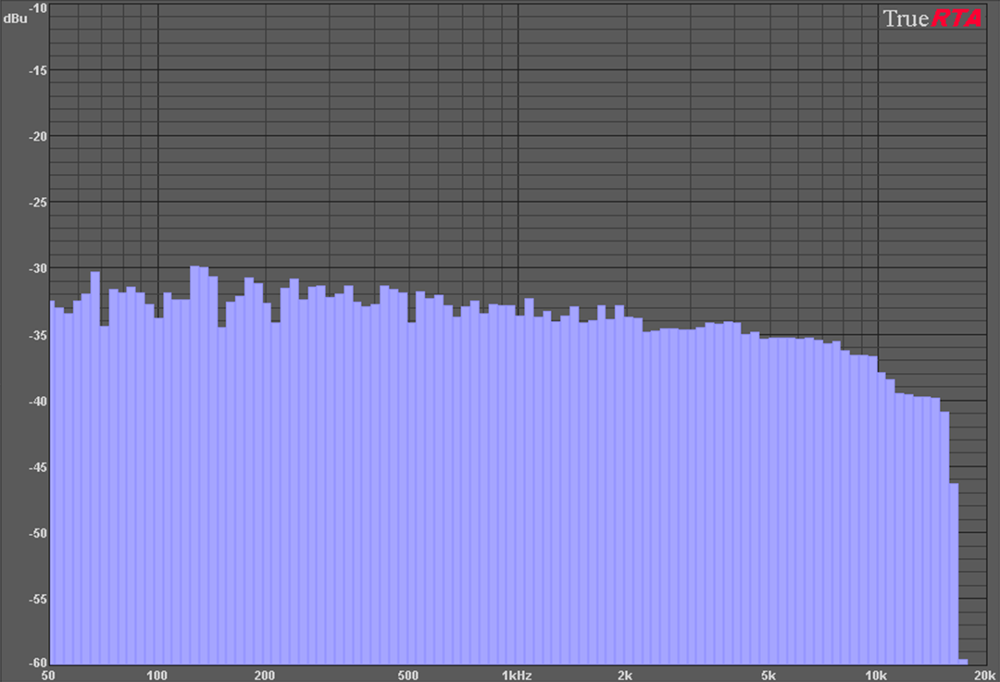The width and height of the screenshot is (1000, 682).
Task: Click the 1kHz frequency axis label
Action: (517, 675)
